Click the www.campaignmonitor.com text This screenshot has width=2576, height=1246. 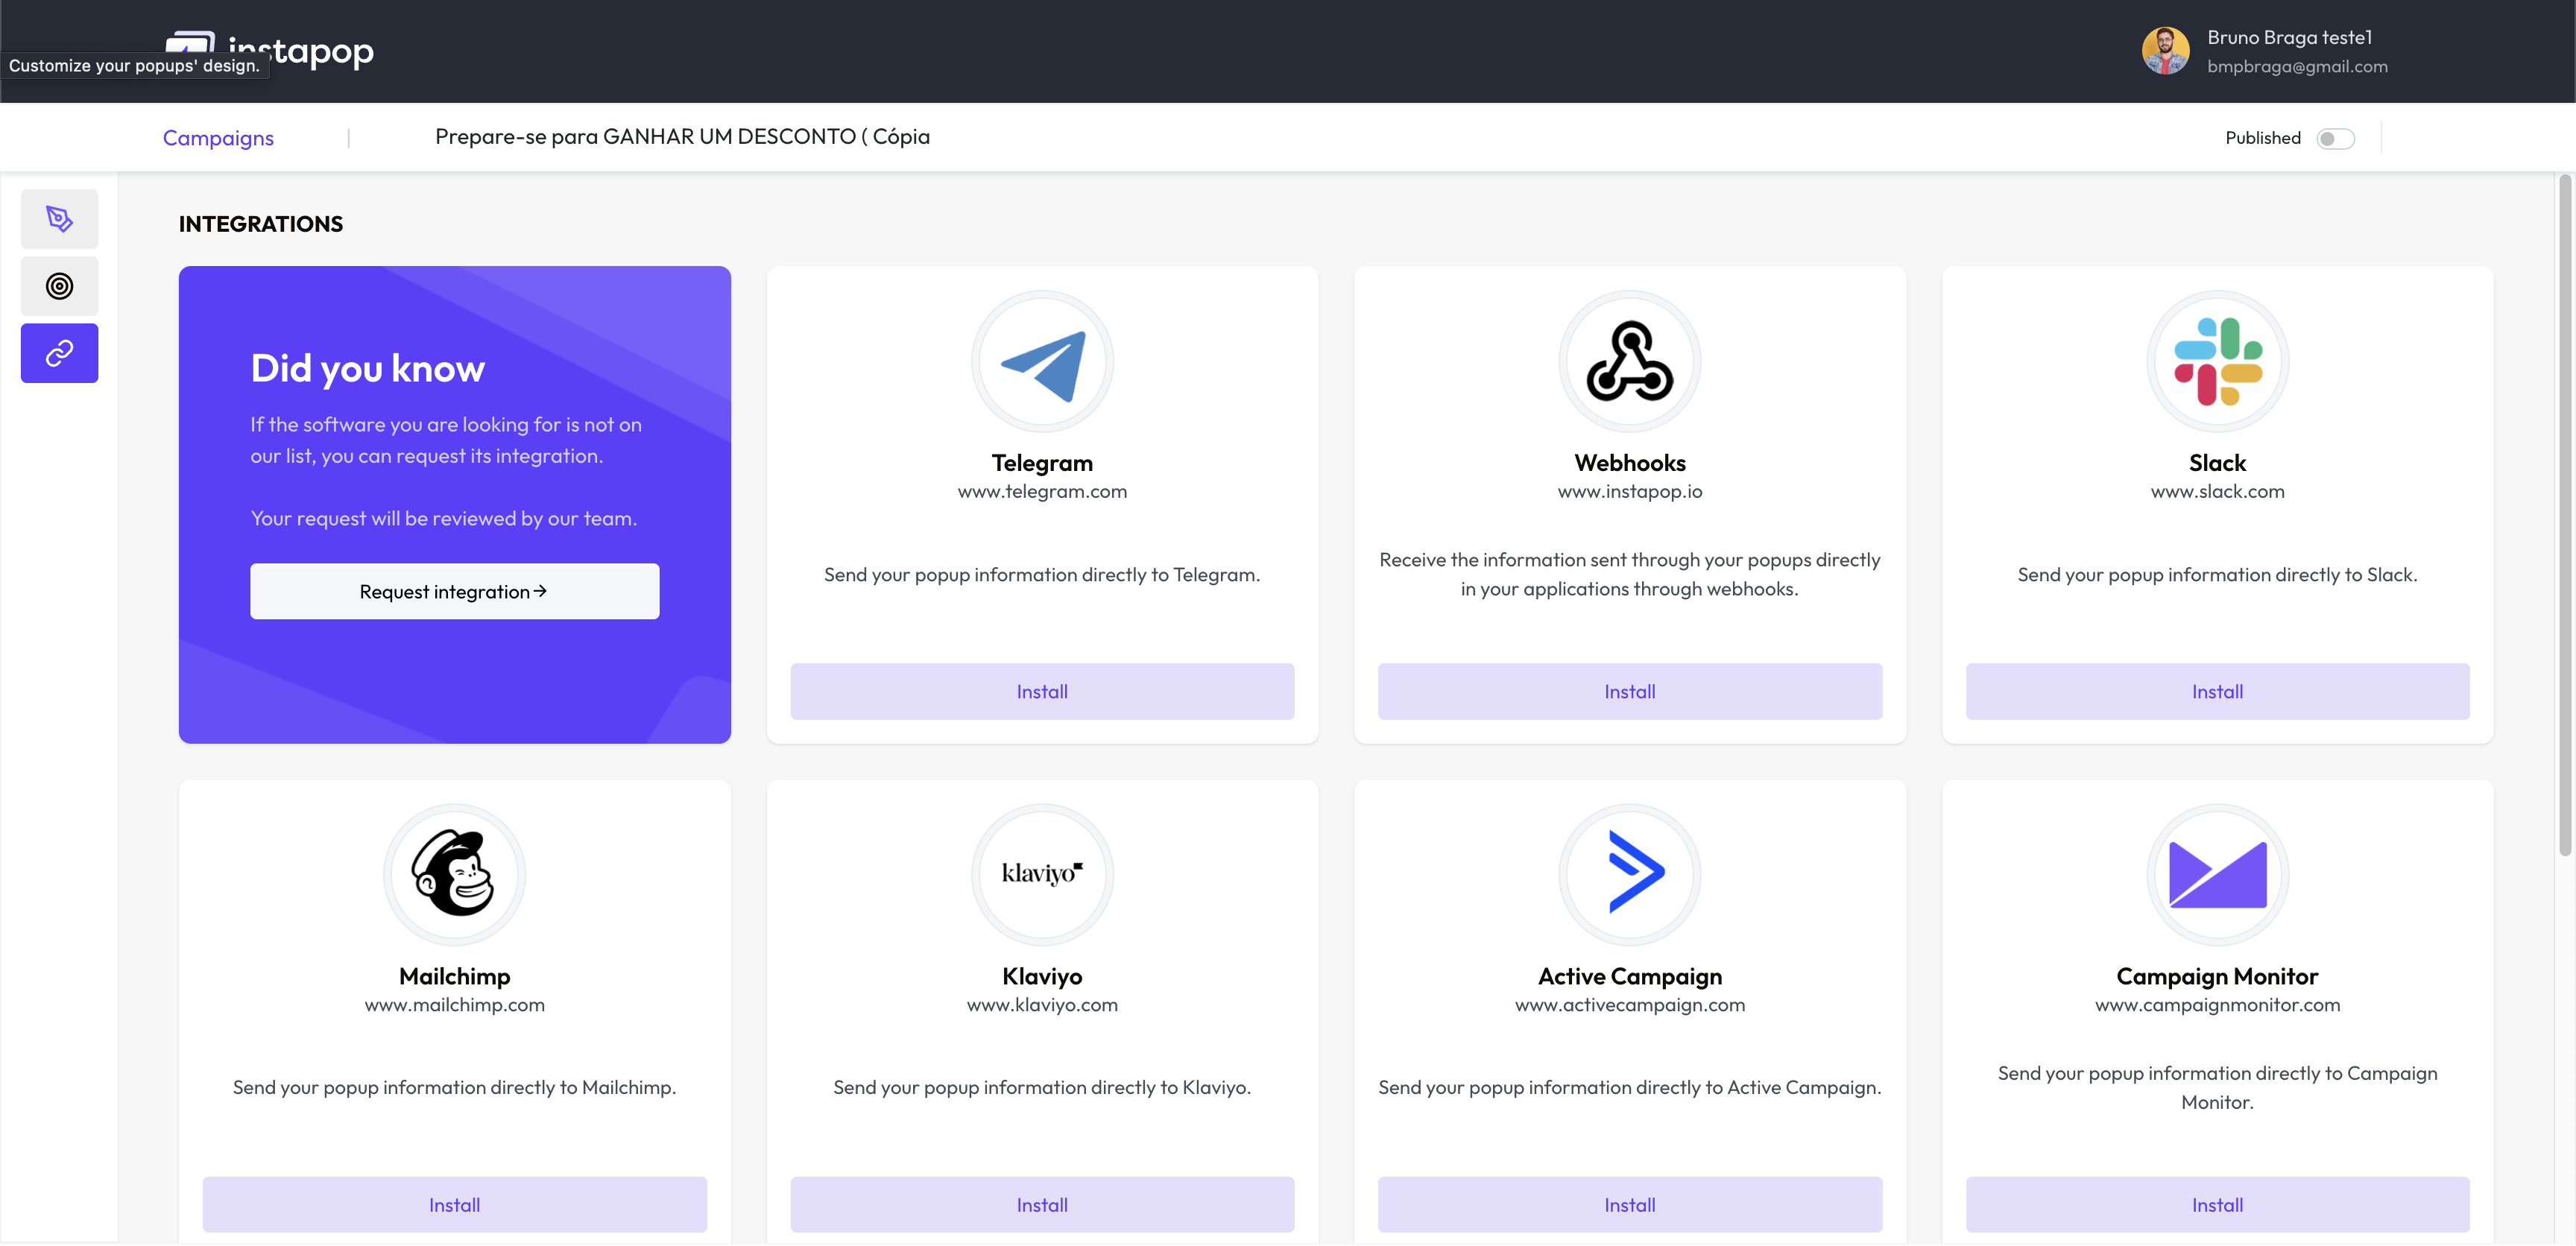point(2217,1004)
